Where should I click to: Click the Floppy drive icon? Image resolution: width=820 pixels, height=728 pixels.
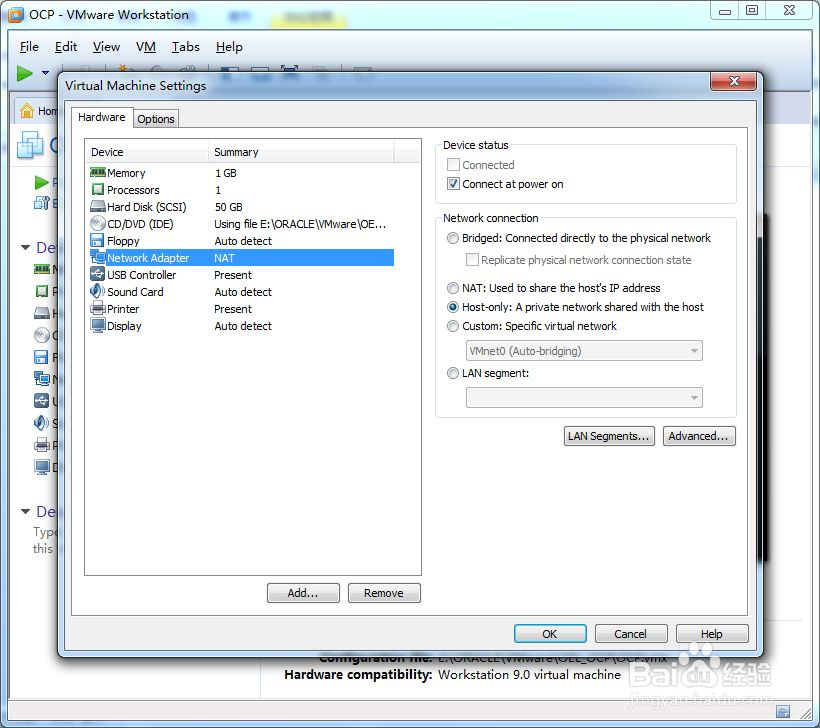97,240
